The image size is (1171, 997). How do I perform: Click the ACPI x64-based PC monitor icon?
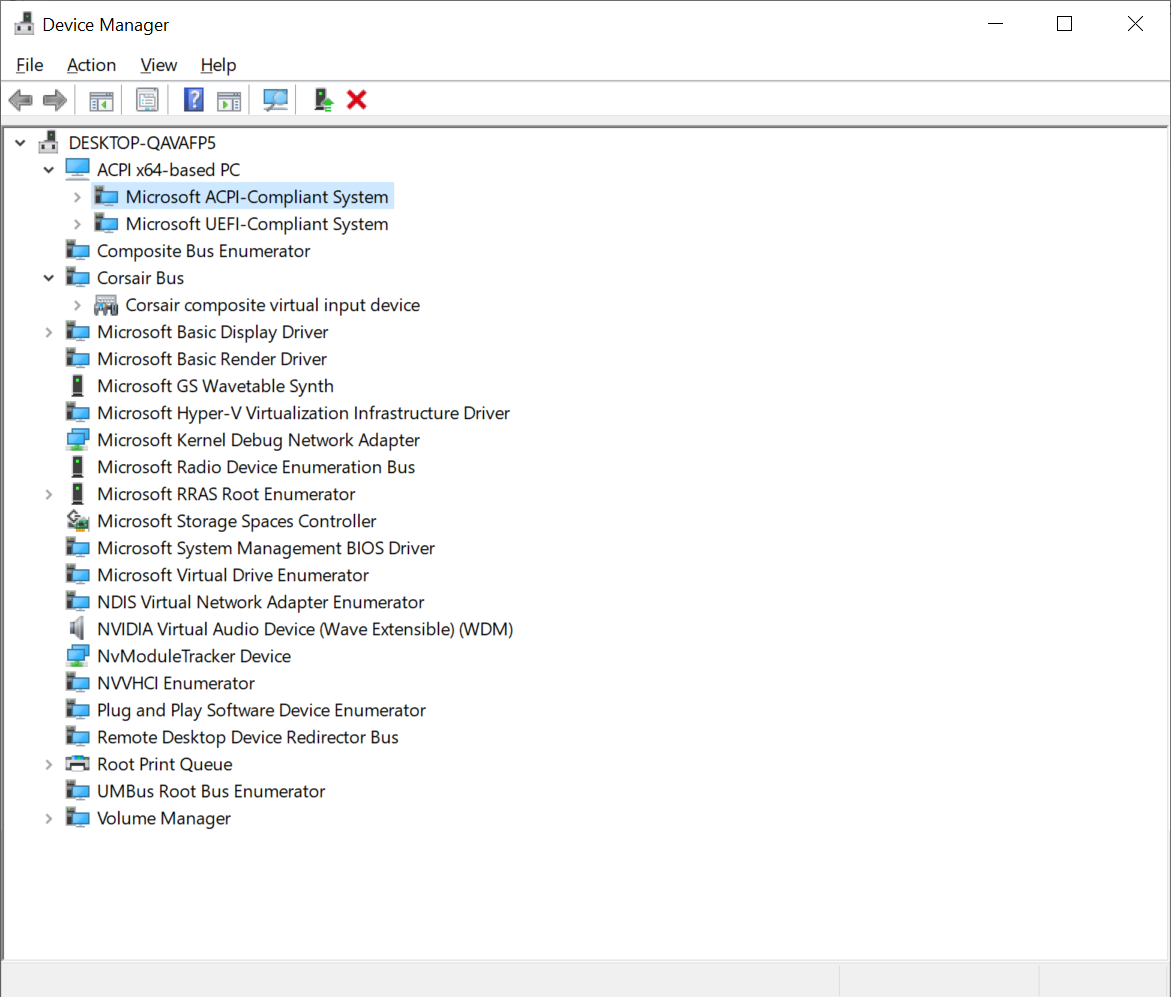tap(78, 170)
